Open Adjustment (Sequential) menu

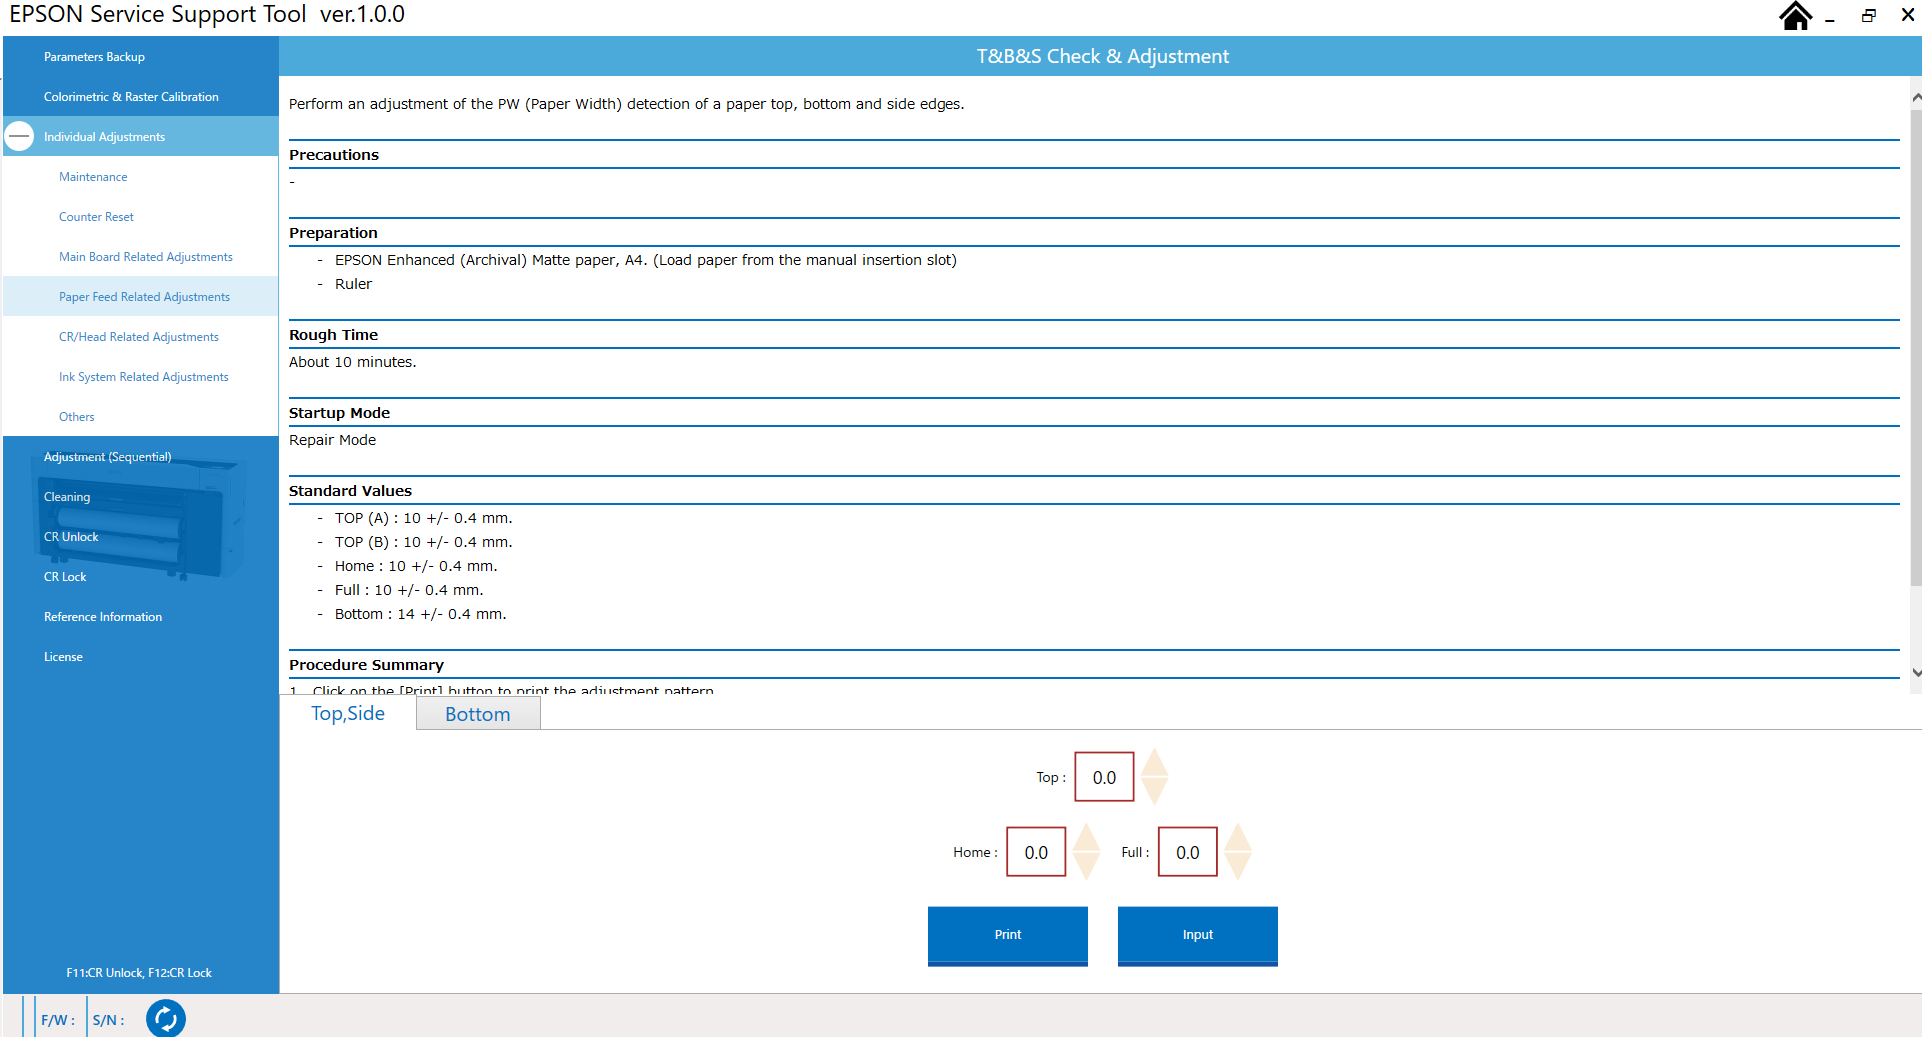click(x=140, y=457)
